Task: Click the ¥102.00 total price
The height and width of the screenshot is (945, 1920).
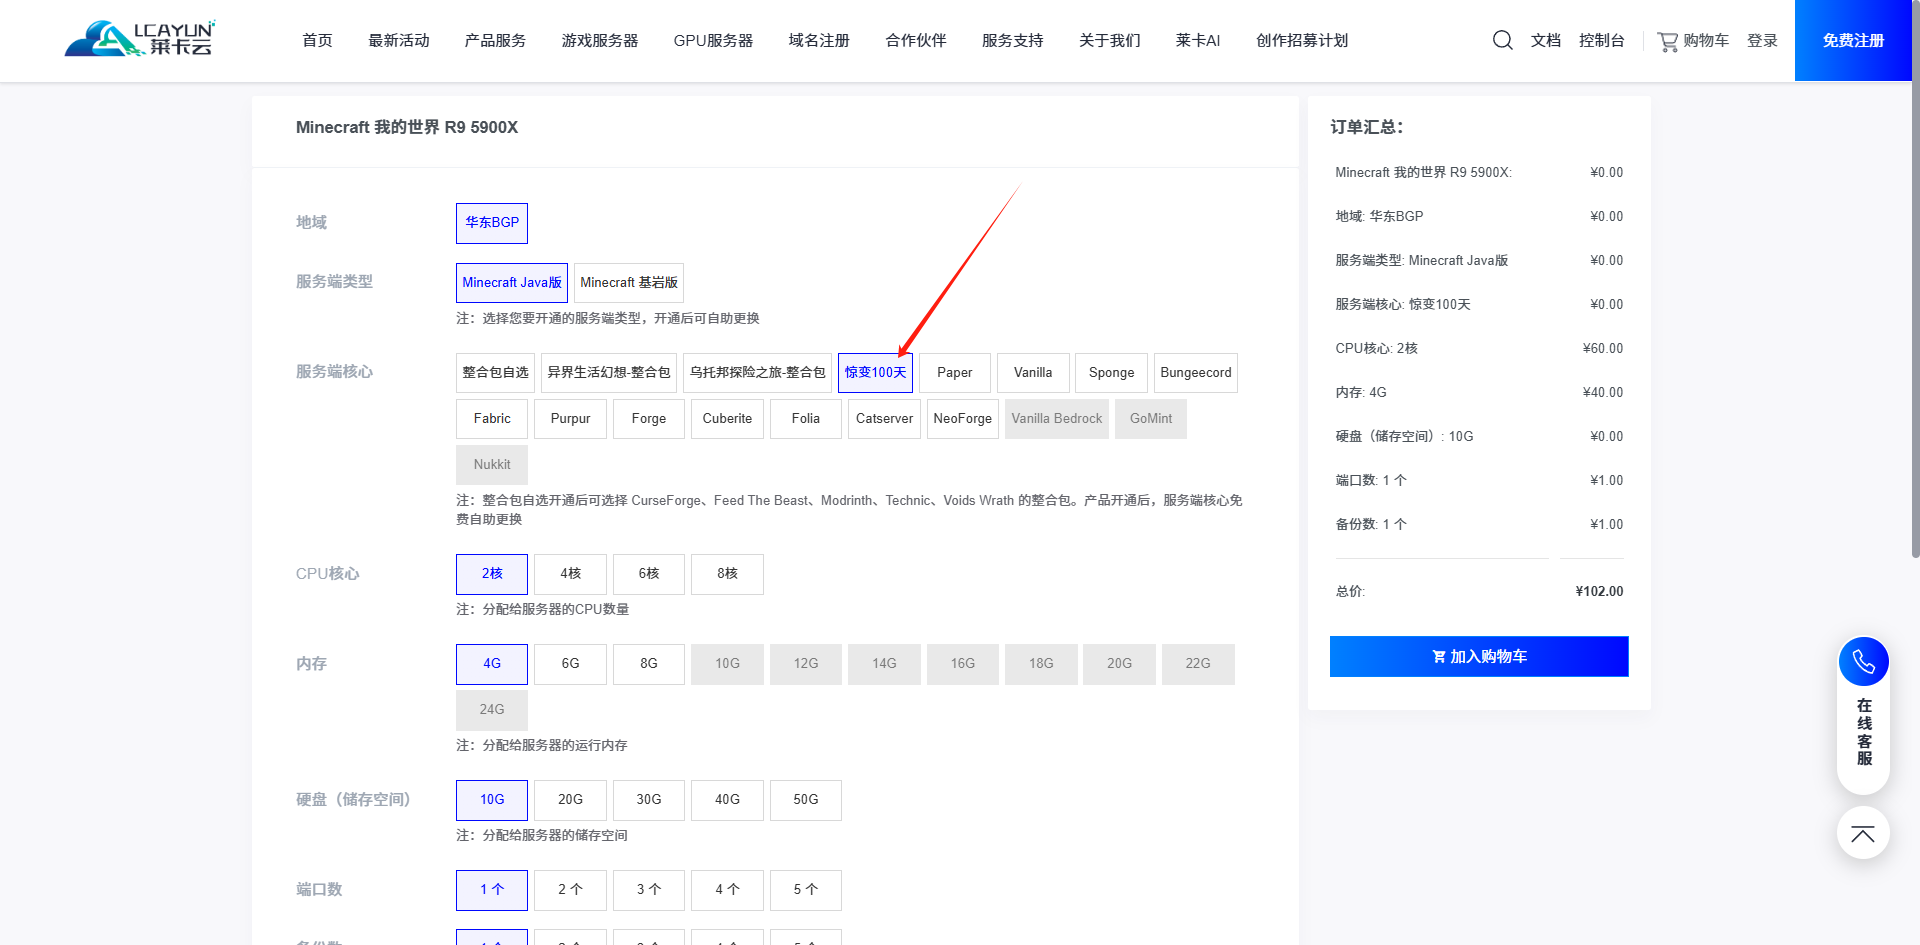Action: click(x=1599, y=591)
